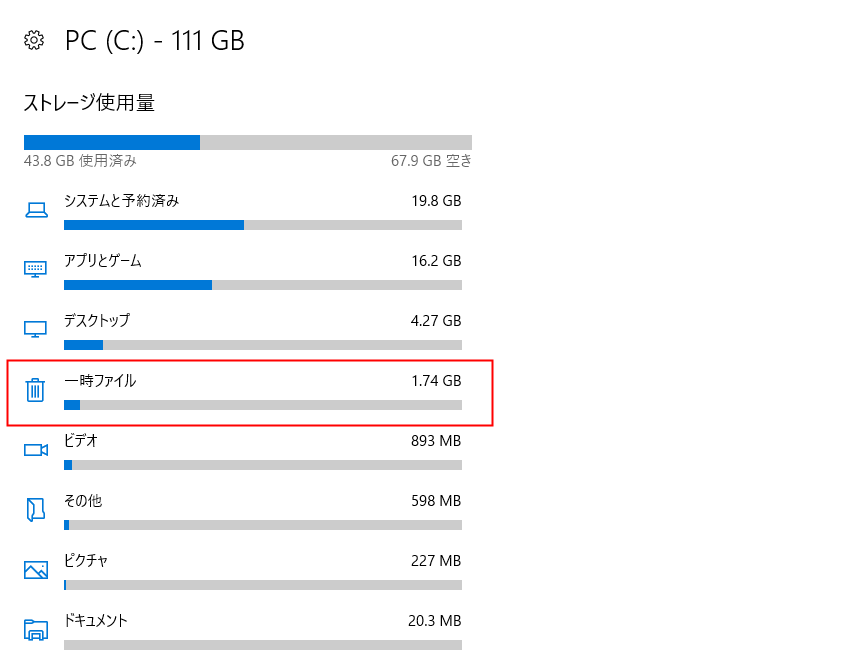
Task: Click the laptop icon for システムと予約済み
Action: pos(36,209)
